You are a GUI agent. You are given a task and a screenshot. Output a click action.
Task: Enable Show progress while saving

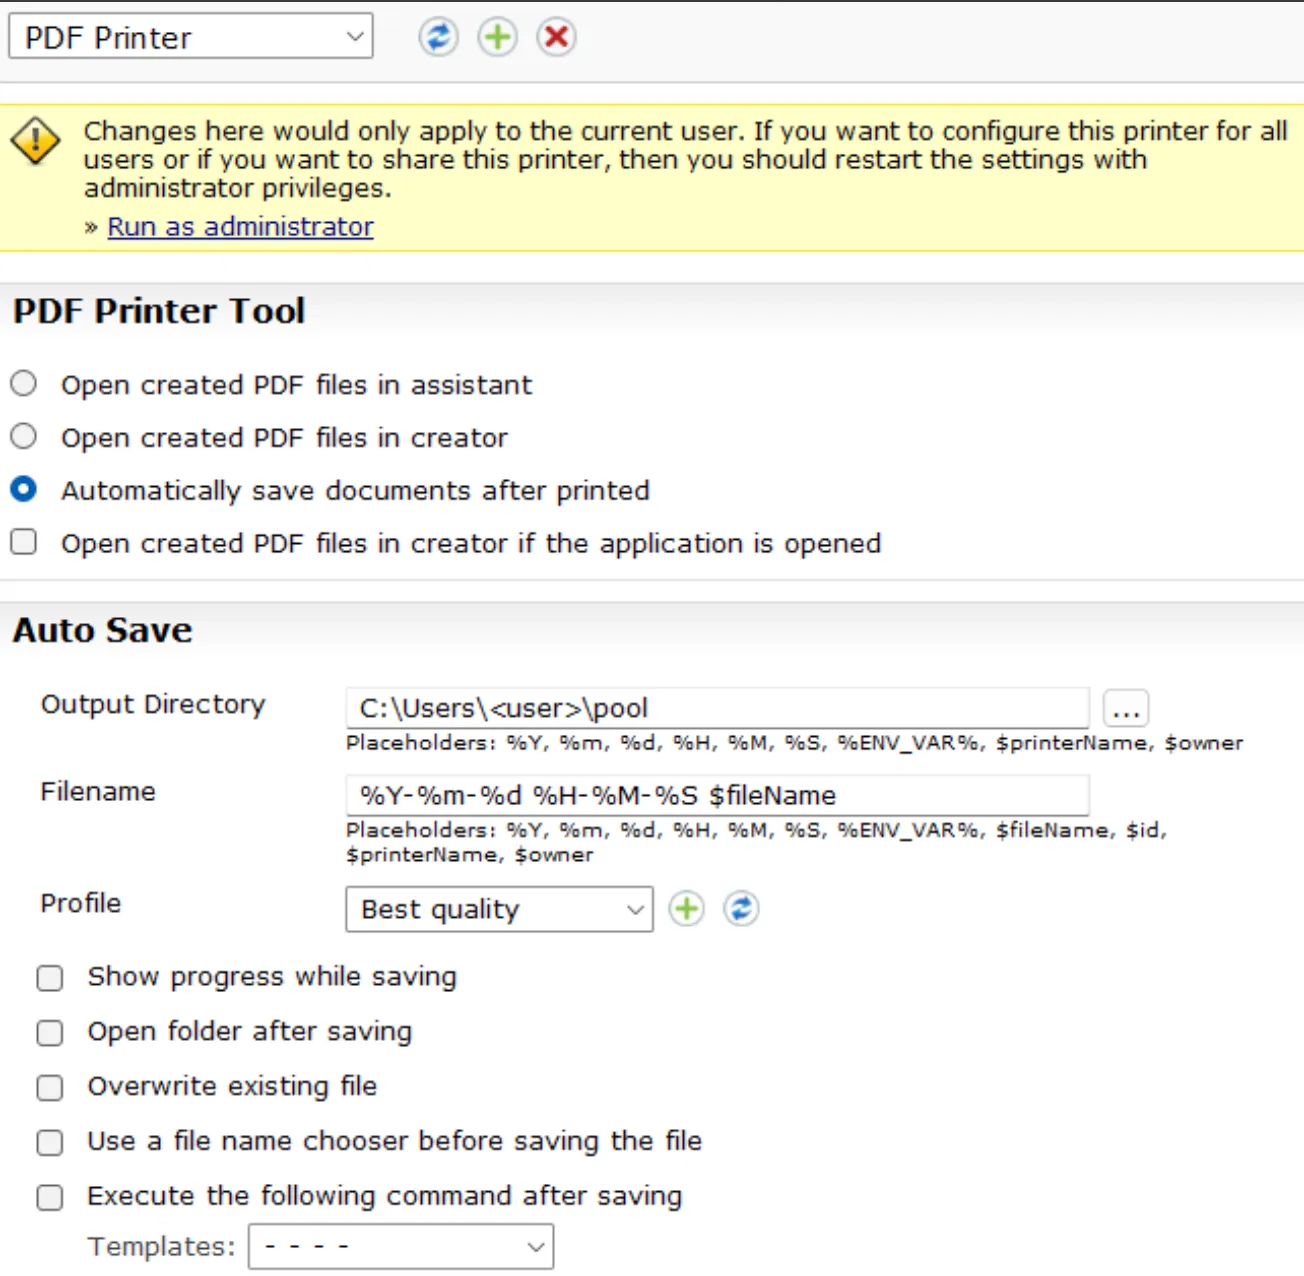50,977
